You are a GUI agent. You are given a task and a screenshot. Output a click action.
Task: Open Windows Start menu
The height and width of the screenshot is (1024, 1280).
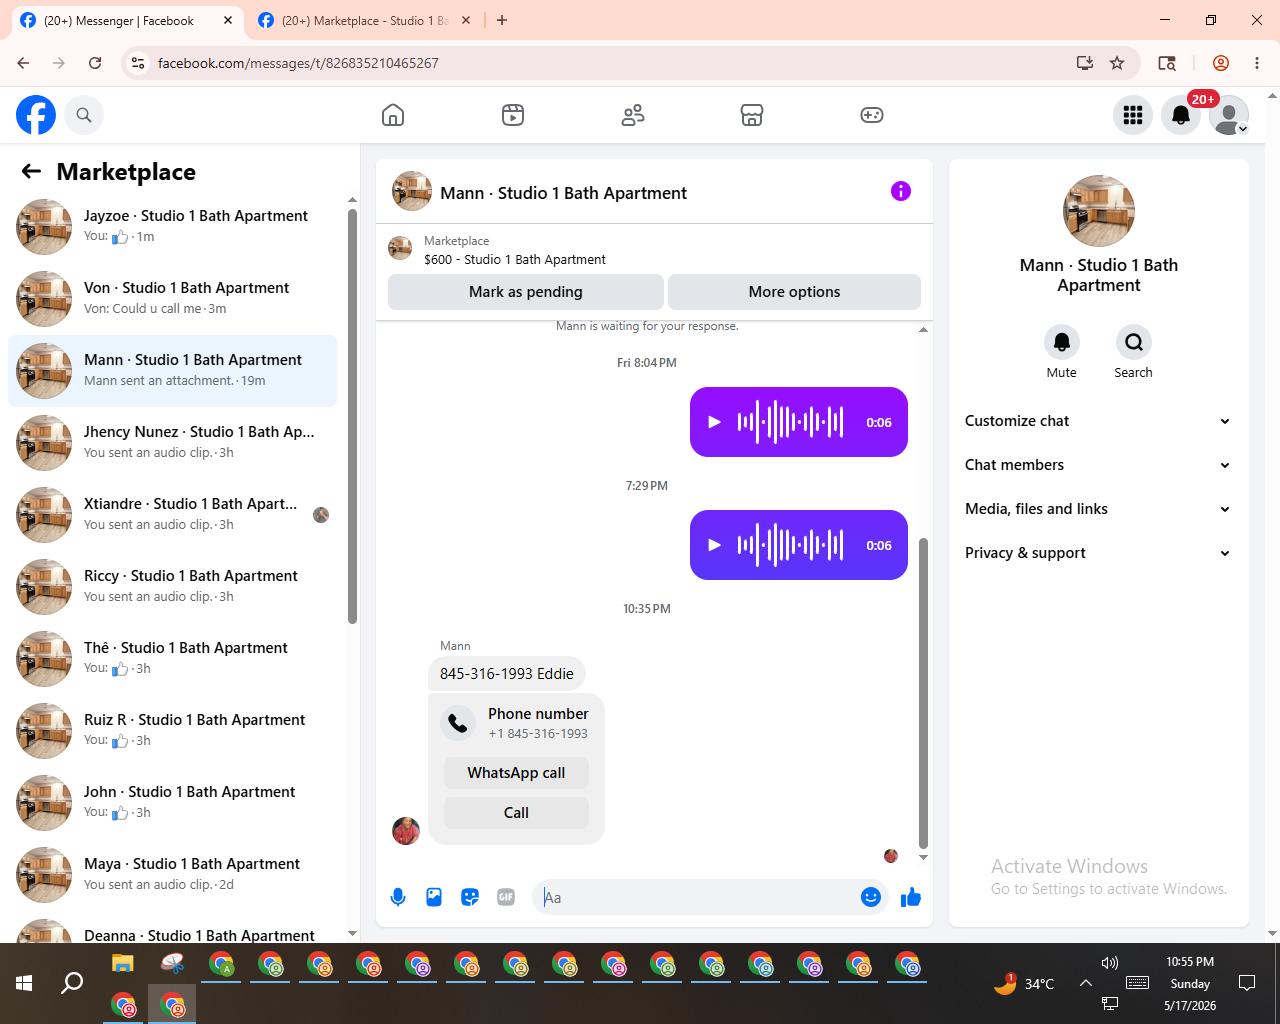tap(24, 983)
